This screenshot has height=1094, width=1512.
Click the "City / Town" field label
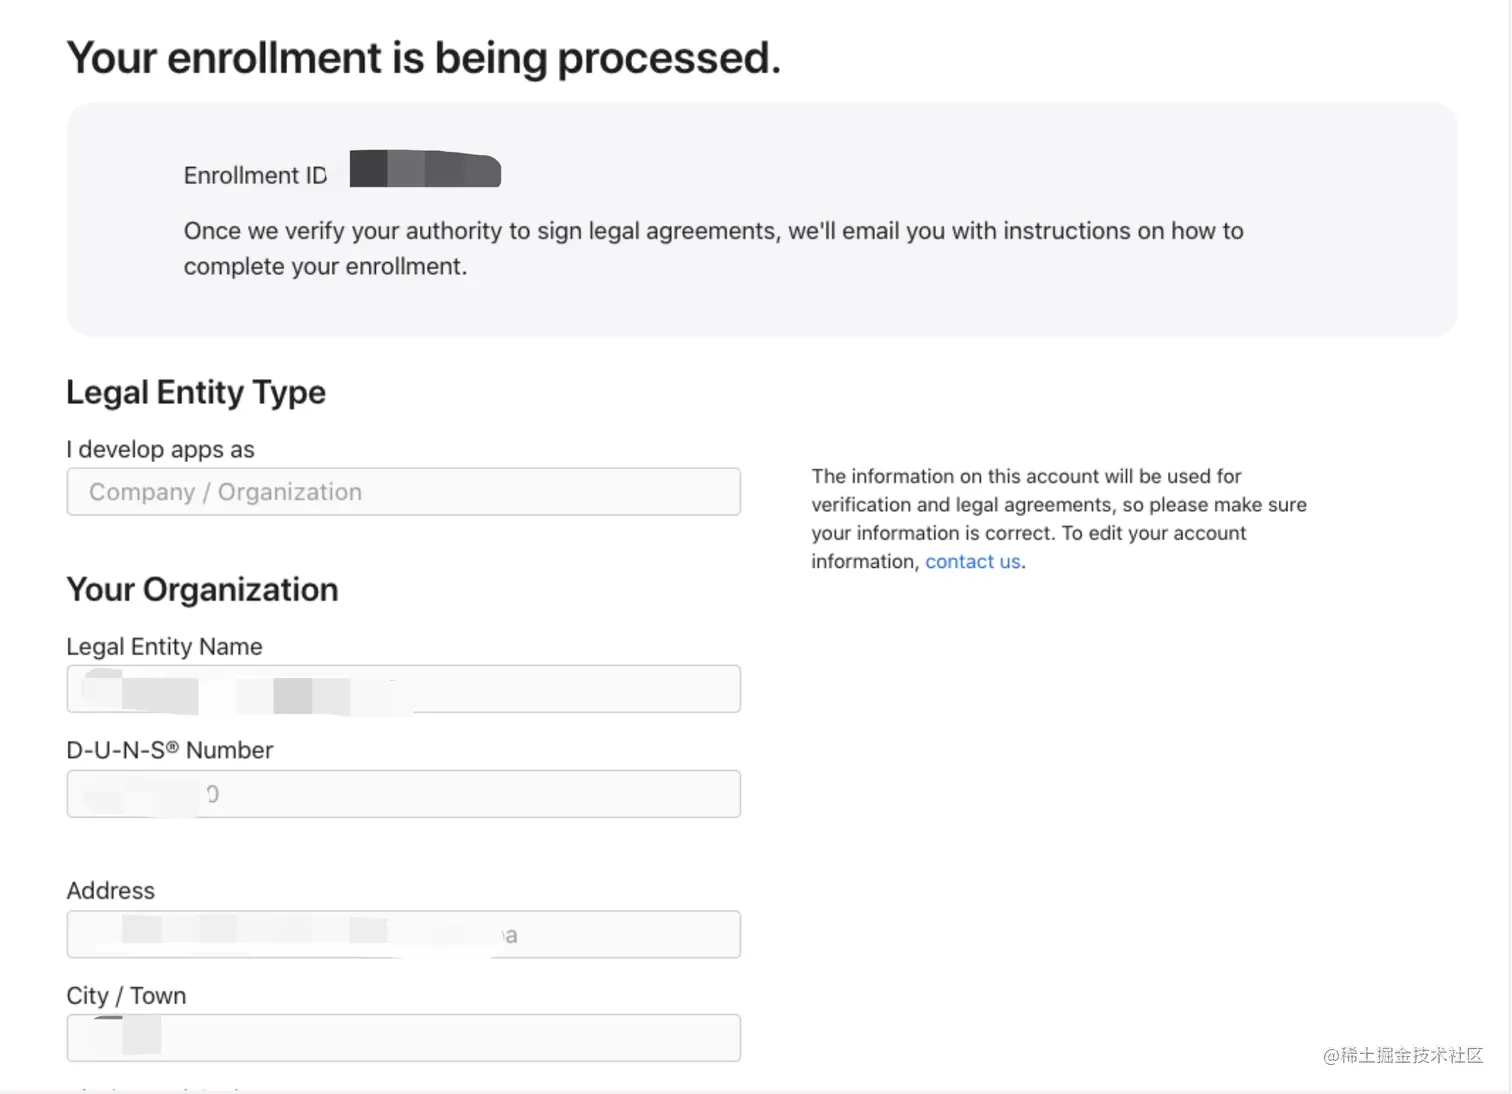click(126, 996)
